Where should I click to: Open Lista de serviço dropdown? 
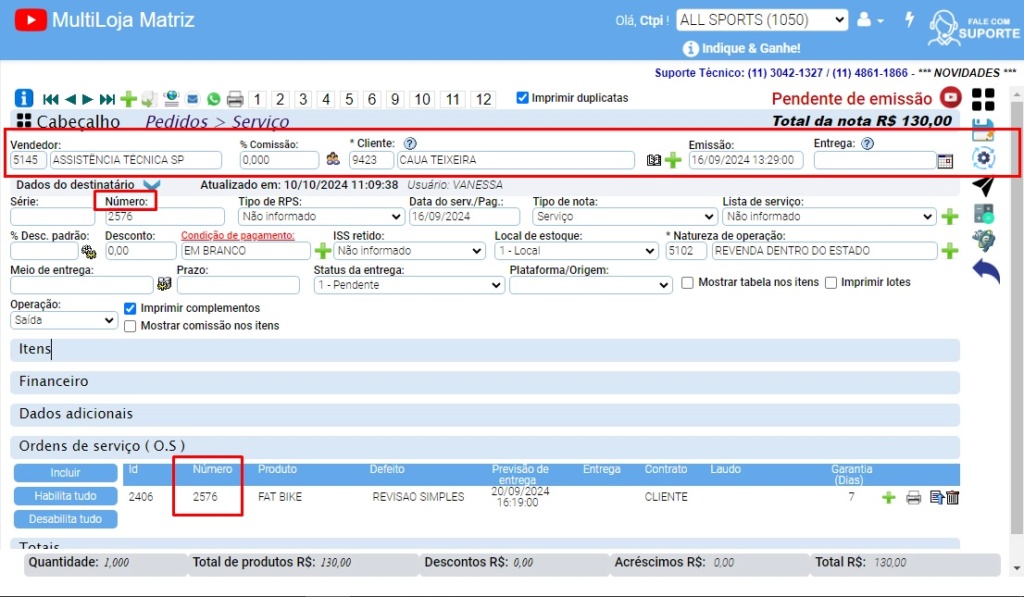click(x=829, y=216)
